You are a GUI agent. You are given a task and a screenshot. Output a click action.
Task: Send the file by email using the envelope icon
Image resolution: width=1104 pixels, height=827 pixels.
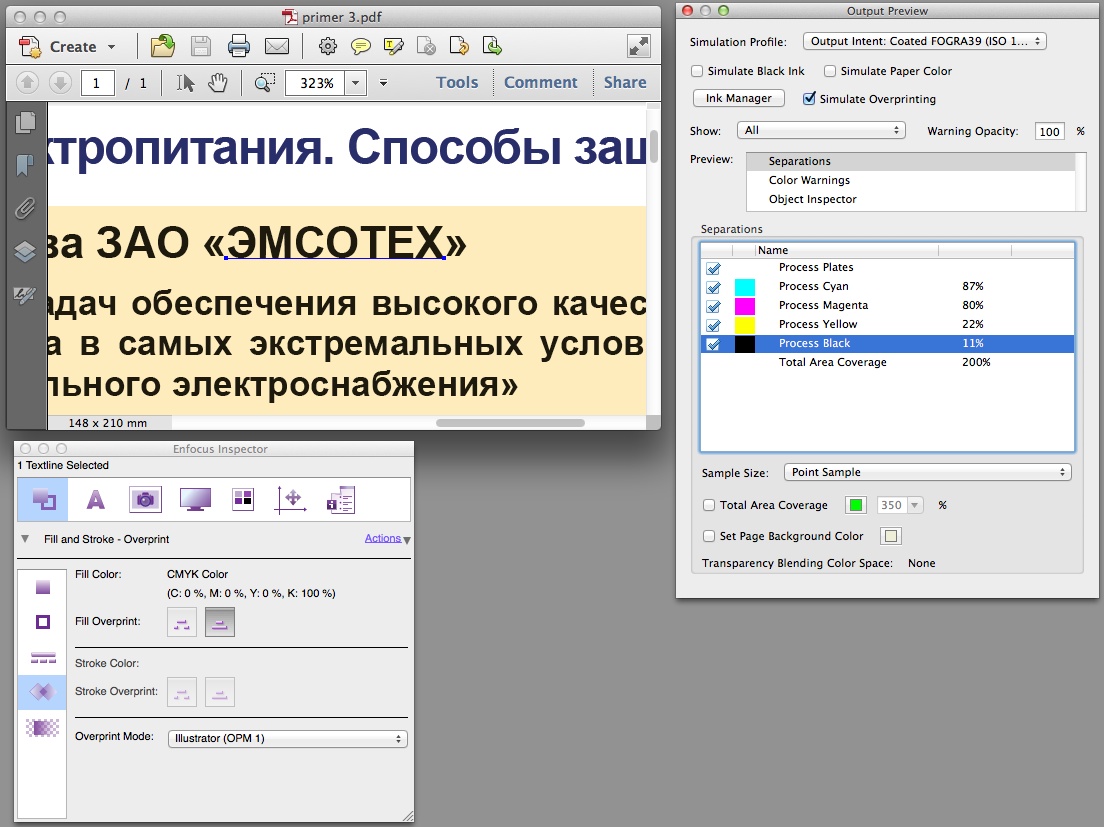click(x=277, y=46)
